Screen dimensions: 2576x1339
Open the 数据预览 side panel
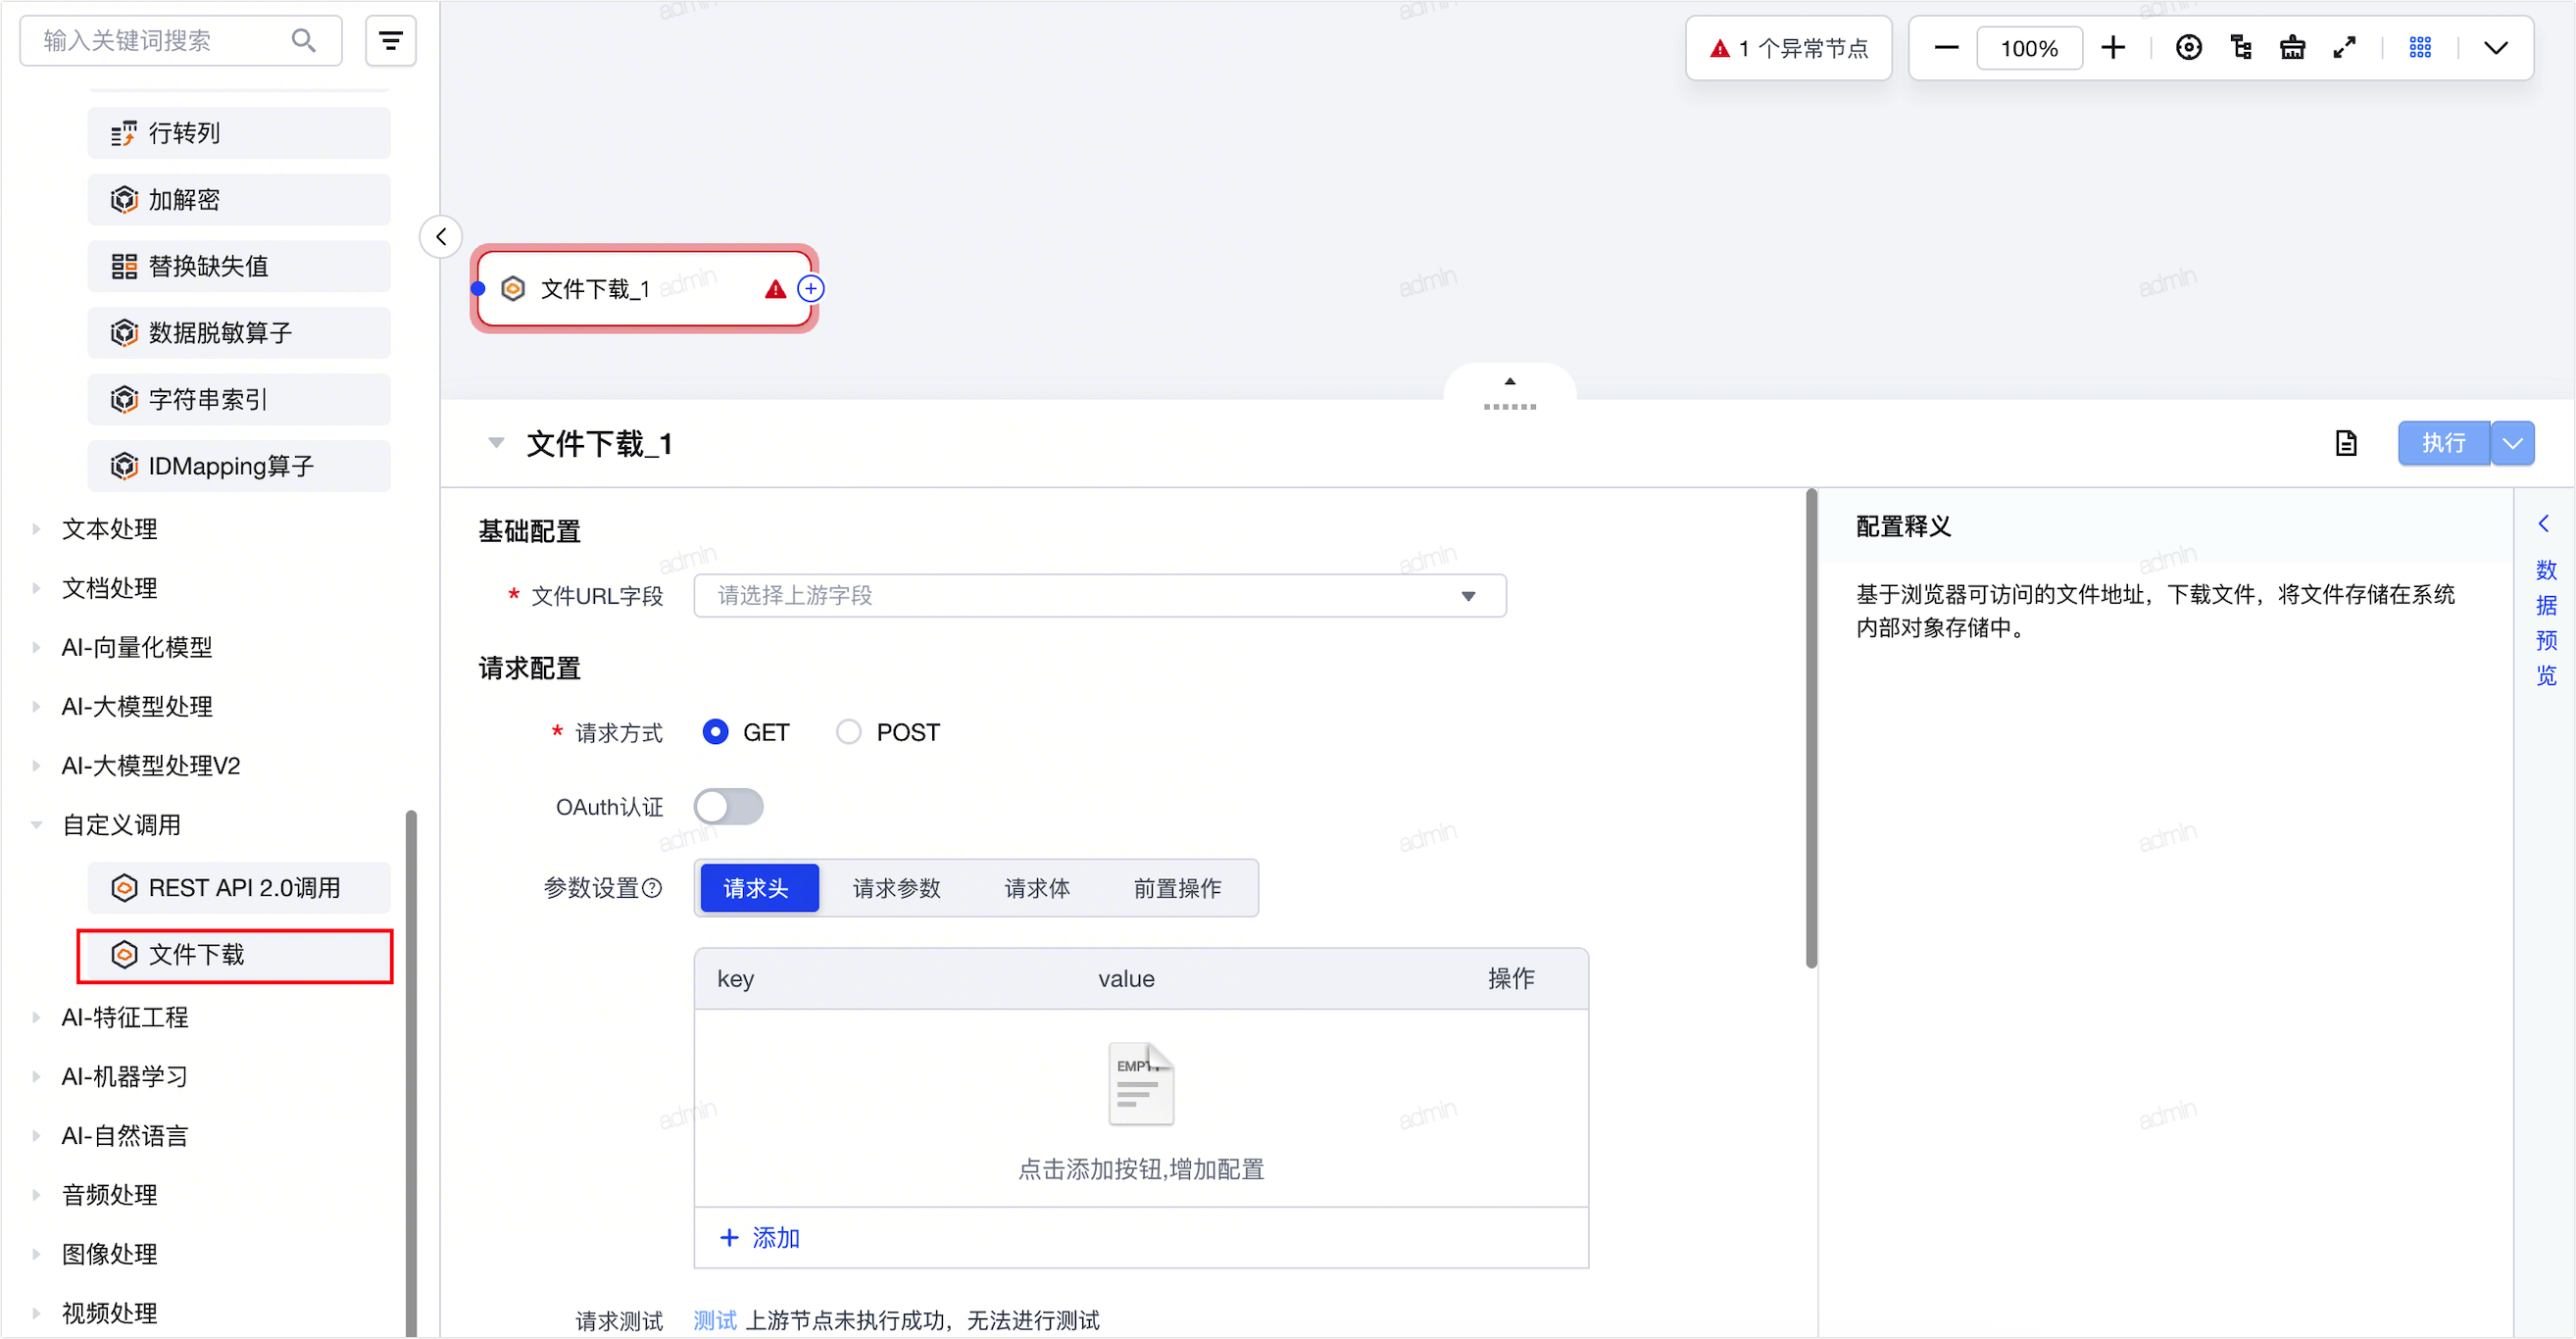pos(2546,623)
